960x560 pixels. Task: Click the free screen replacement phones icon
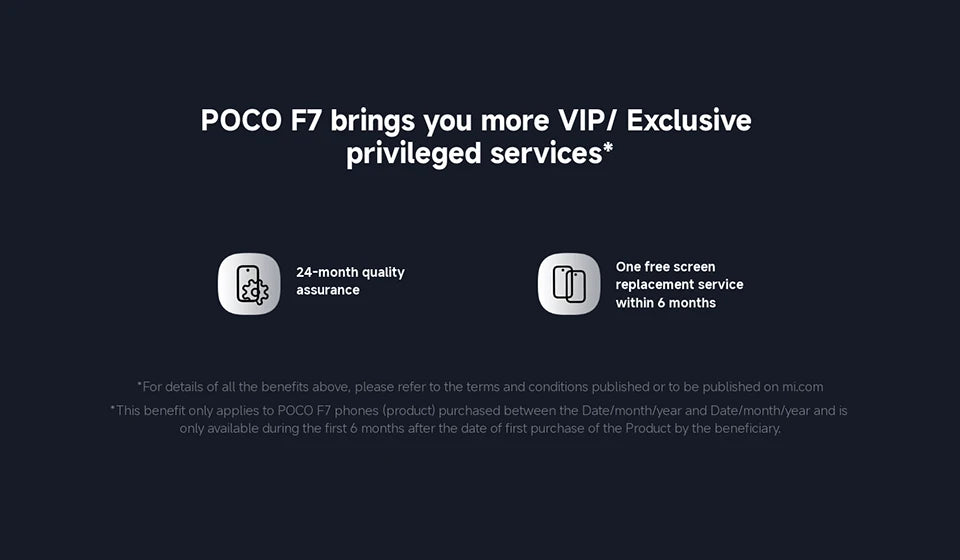click(x=569, y=284)
